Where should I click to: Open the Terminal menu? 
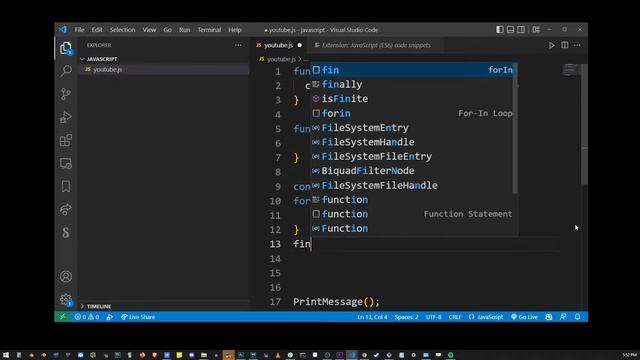(209, 30)
